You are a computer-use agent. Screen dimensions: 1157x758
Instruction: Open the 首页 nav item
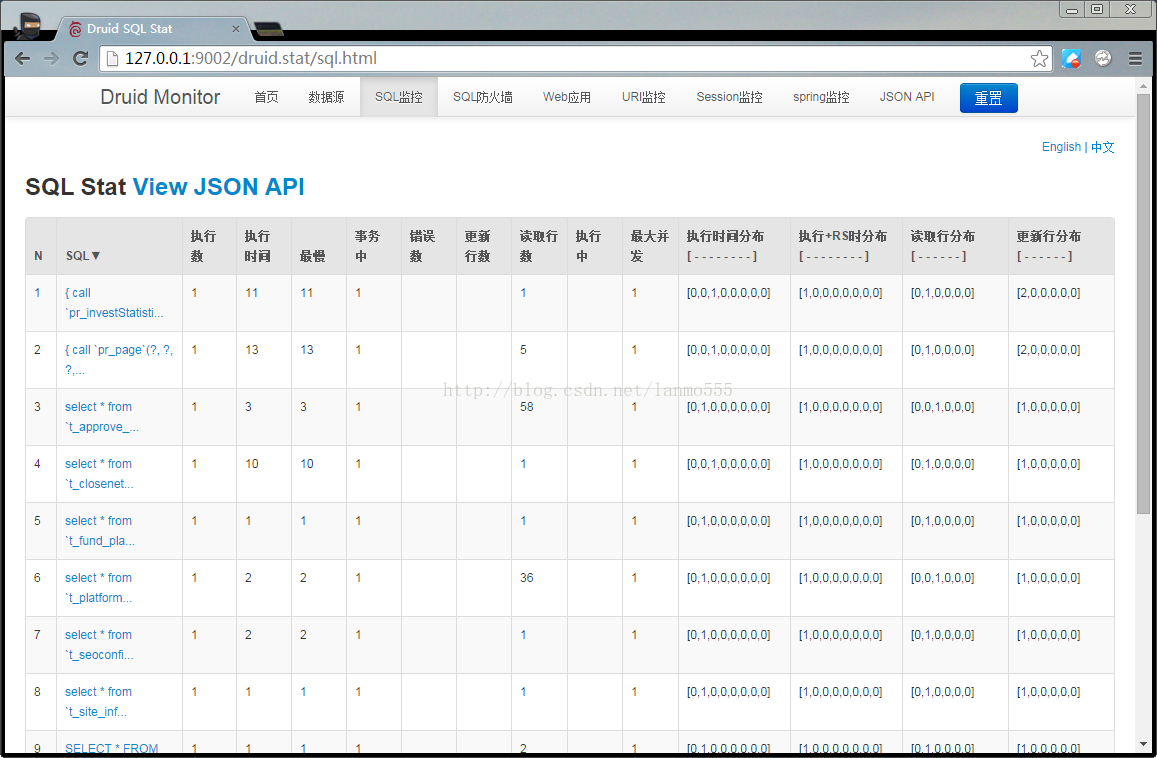[266, 97]
